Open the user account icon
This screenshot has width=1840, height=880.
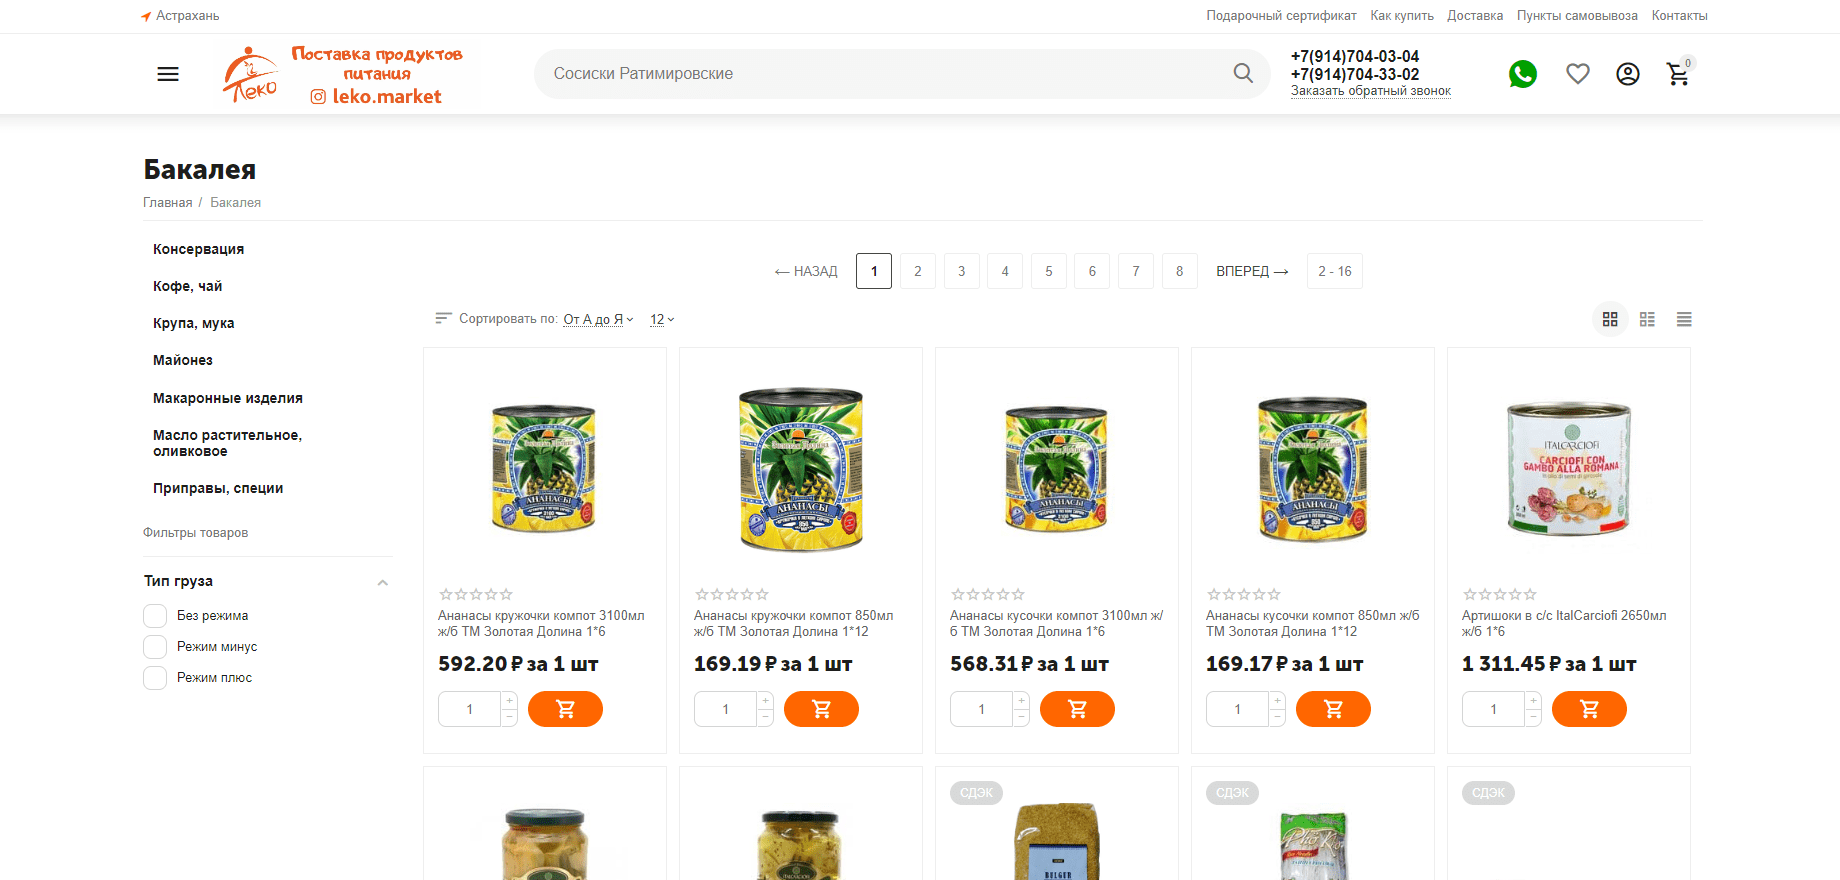coord(1628,74)
